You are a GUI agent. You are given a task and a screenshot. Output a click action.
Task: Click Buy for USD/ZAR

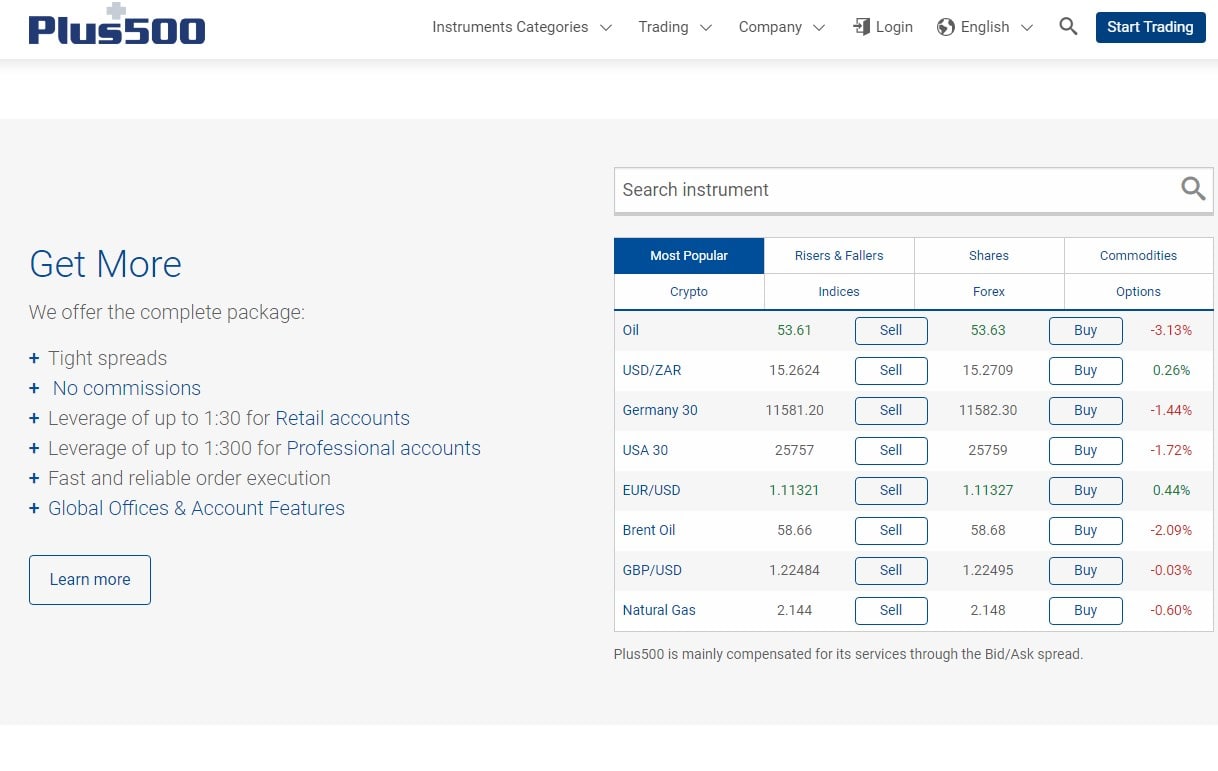click(1086, 371)
